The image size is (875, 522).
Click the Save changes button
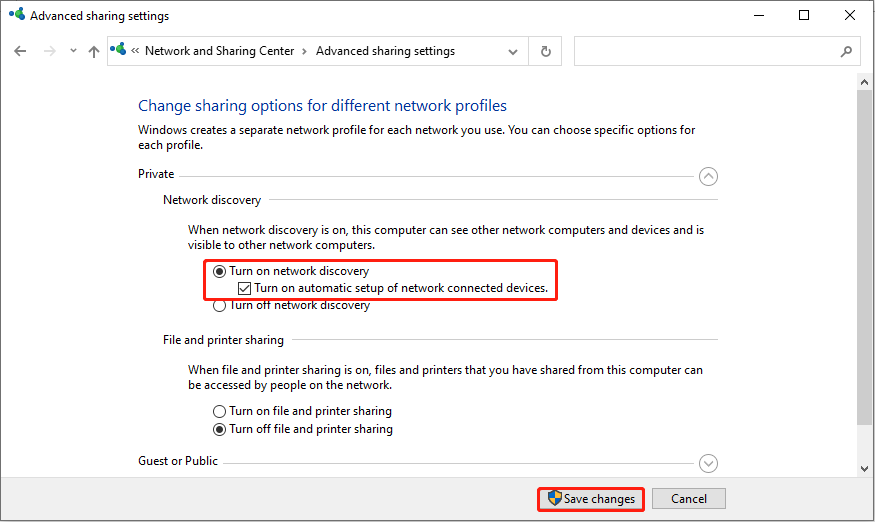592,499
